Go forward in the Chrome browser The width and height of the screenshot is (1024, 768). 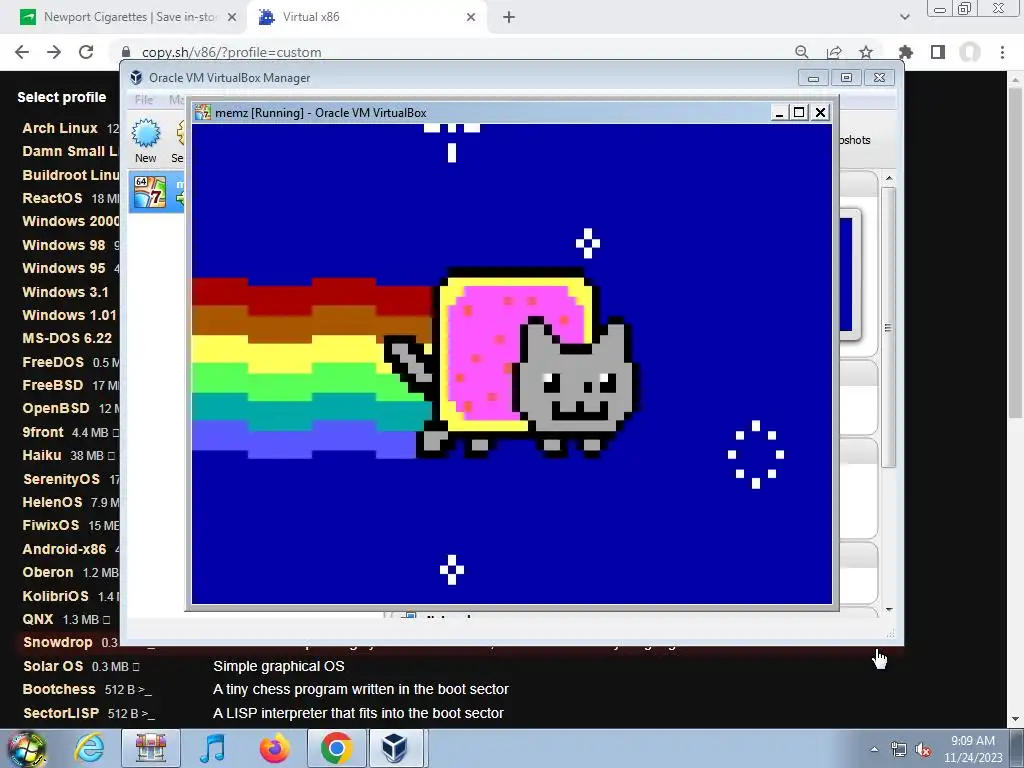54,52
